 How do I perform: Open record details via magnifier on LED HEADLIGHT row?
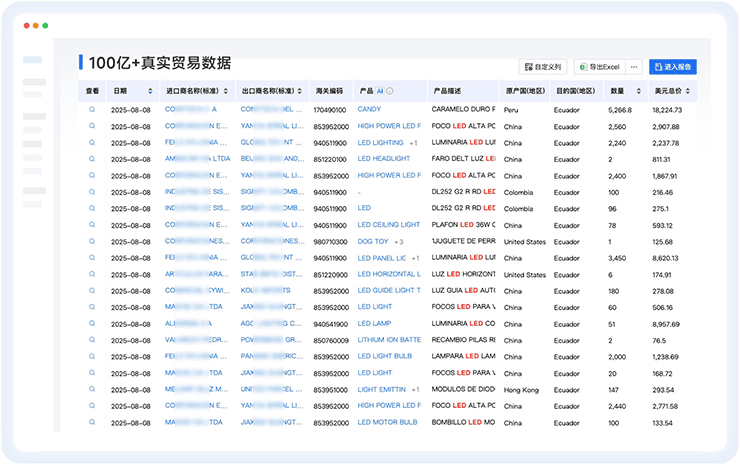coord(92,159)
